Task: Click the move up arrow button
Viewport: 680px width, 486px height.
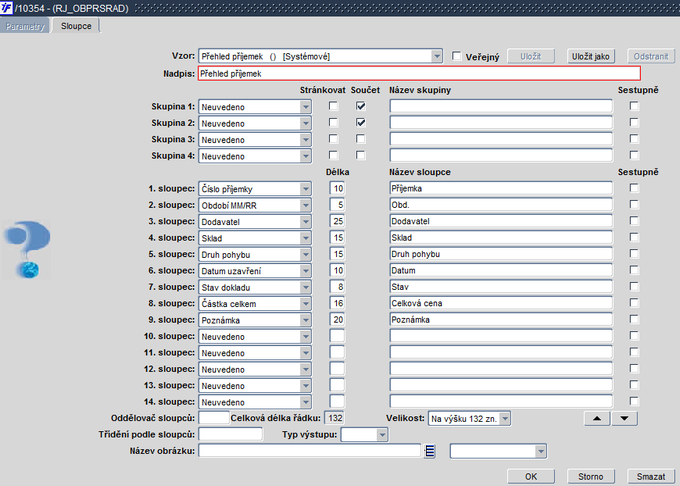Action: point(597,418)
